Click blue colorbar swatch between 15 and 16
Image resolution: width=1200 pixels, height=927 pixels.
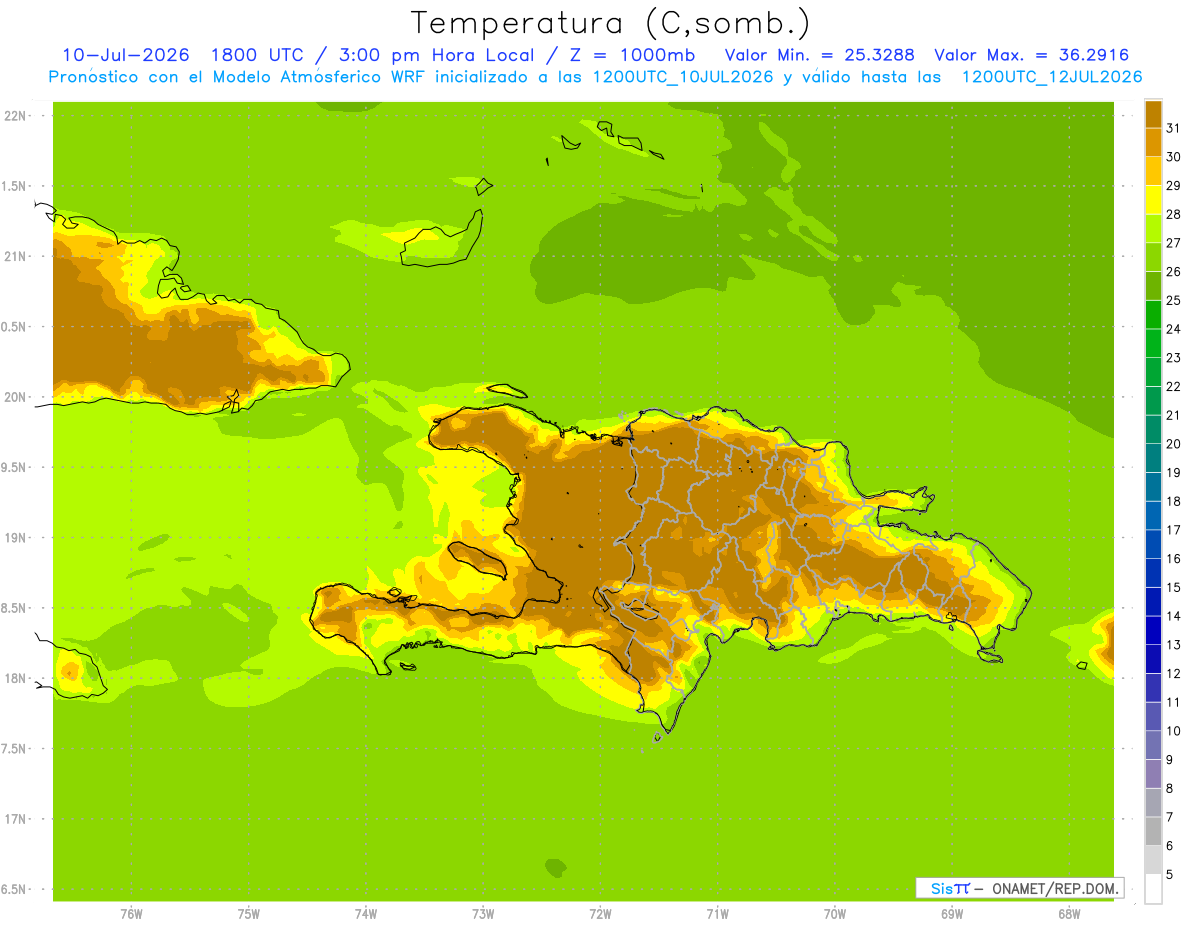coord(1153,573)
